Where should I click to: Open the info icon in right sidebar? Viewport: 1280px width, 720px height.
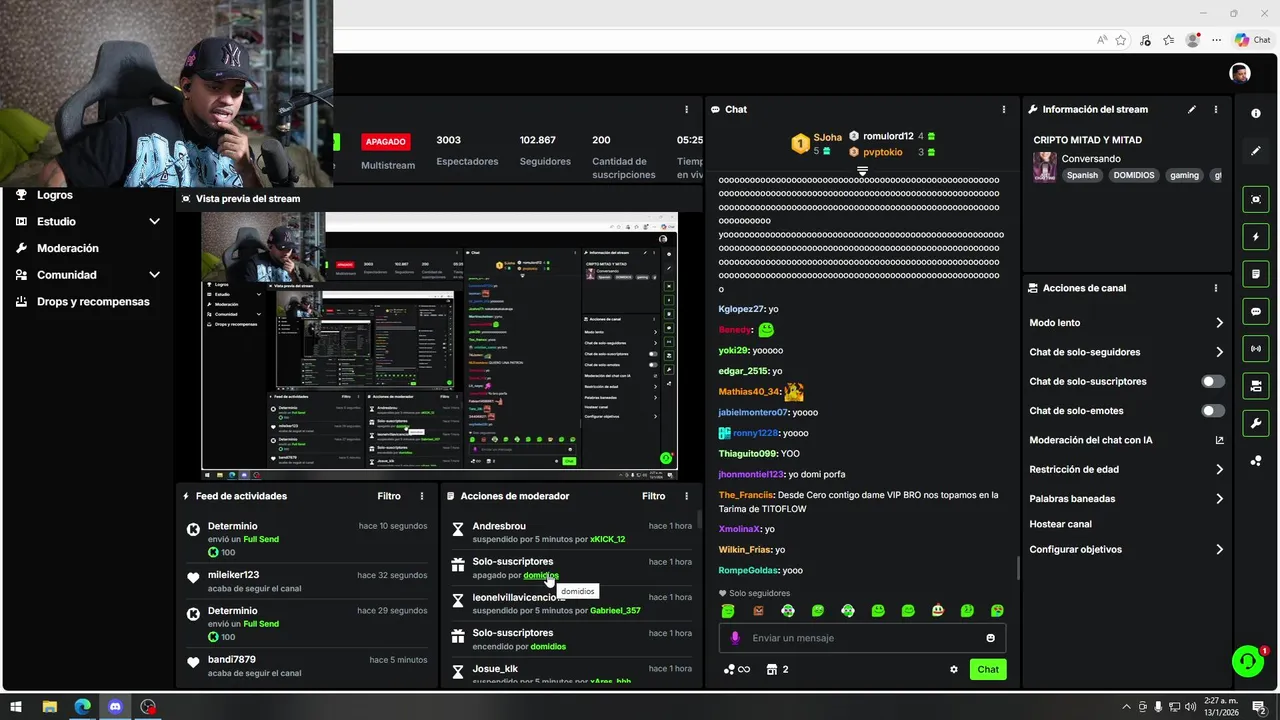[x=1256, y=113]
